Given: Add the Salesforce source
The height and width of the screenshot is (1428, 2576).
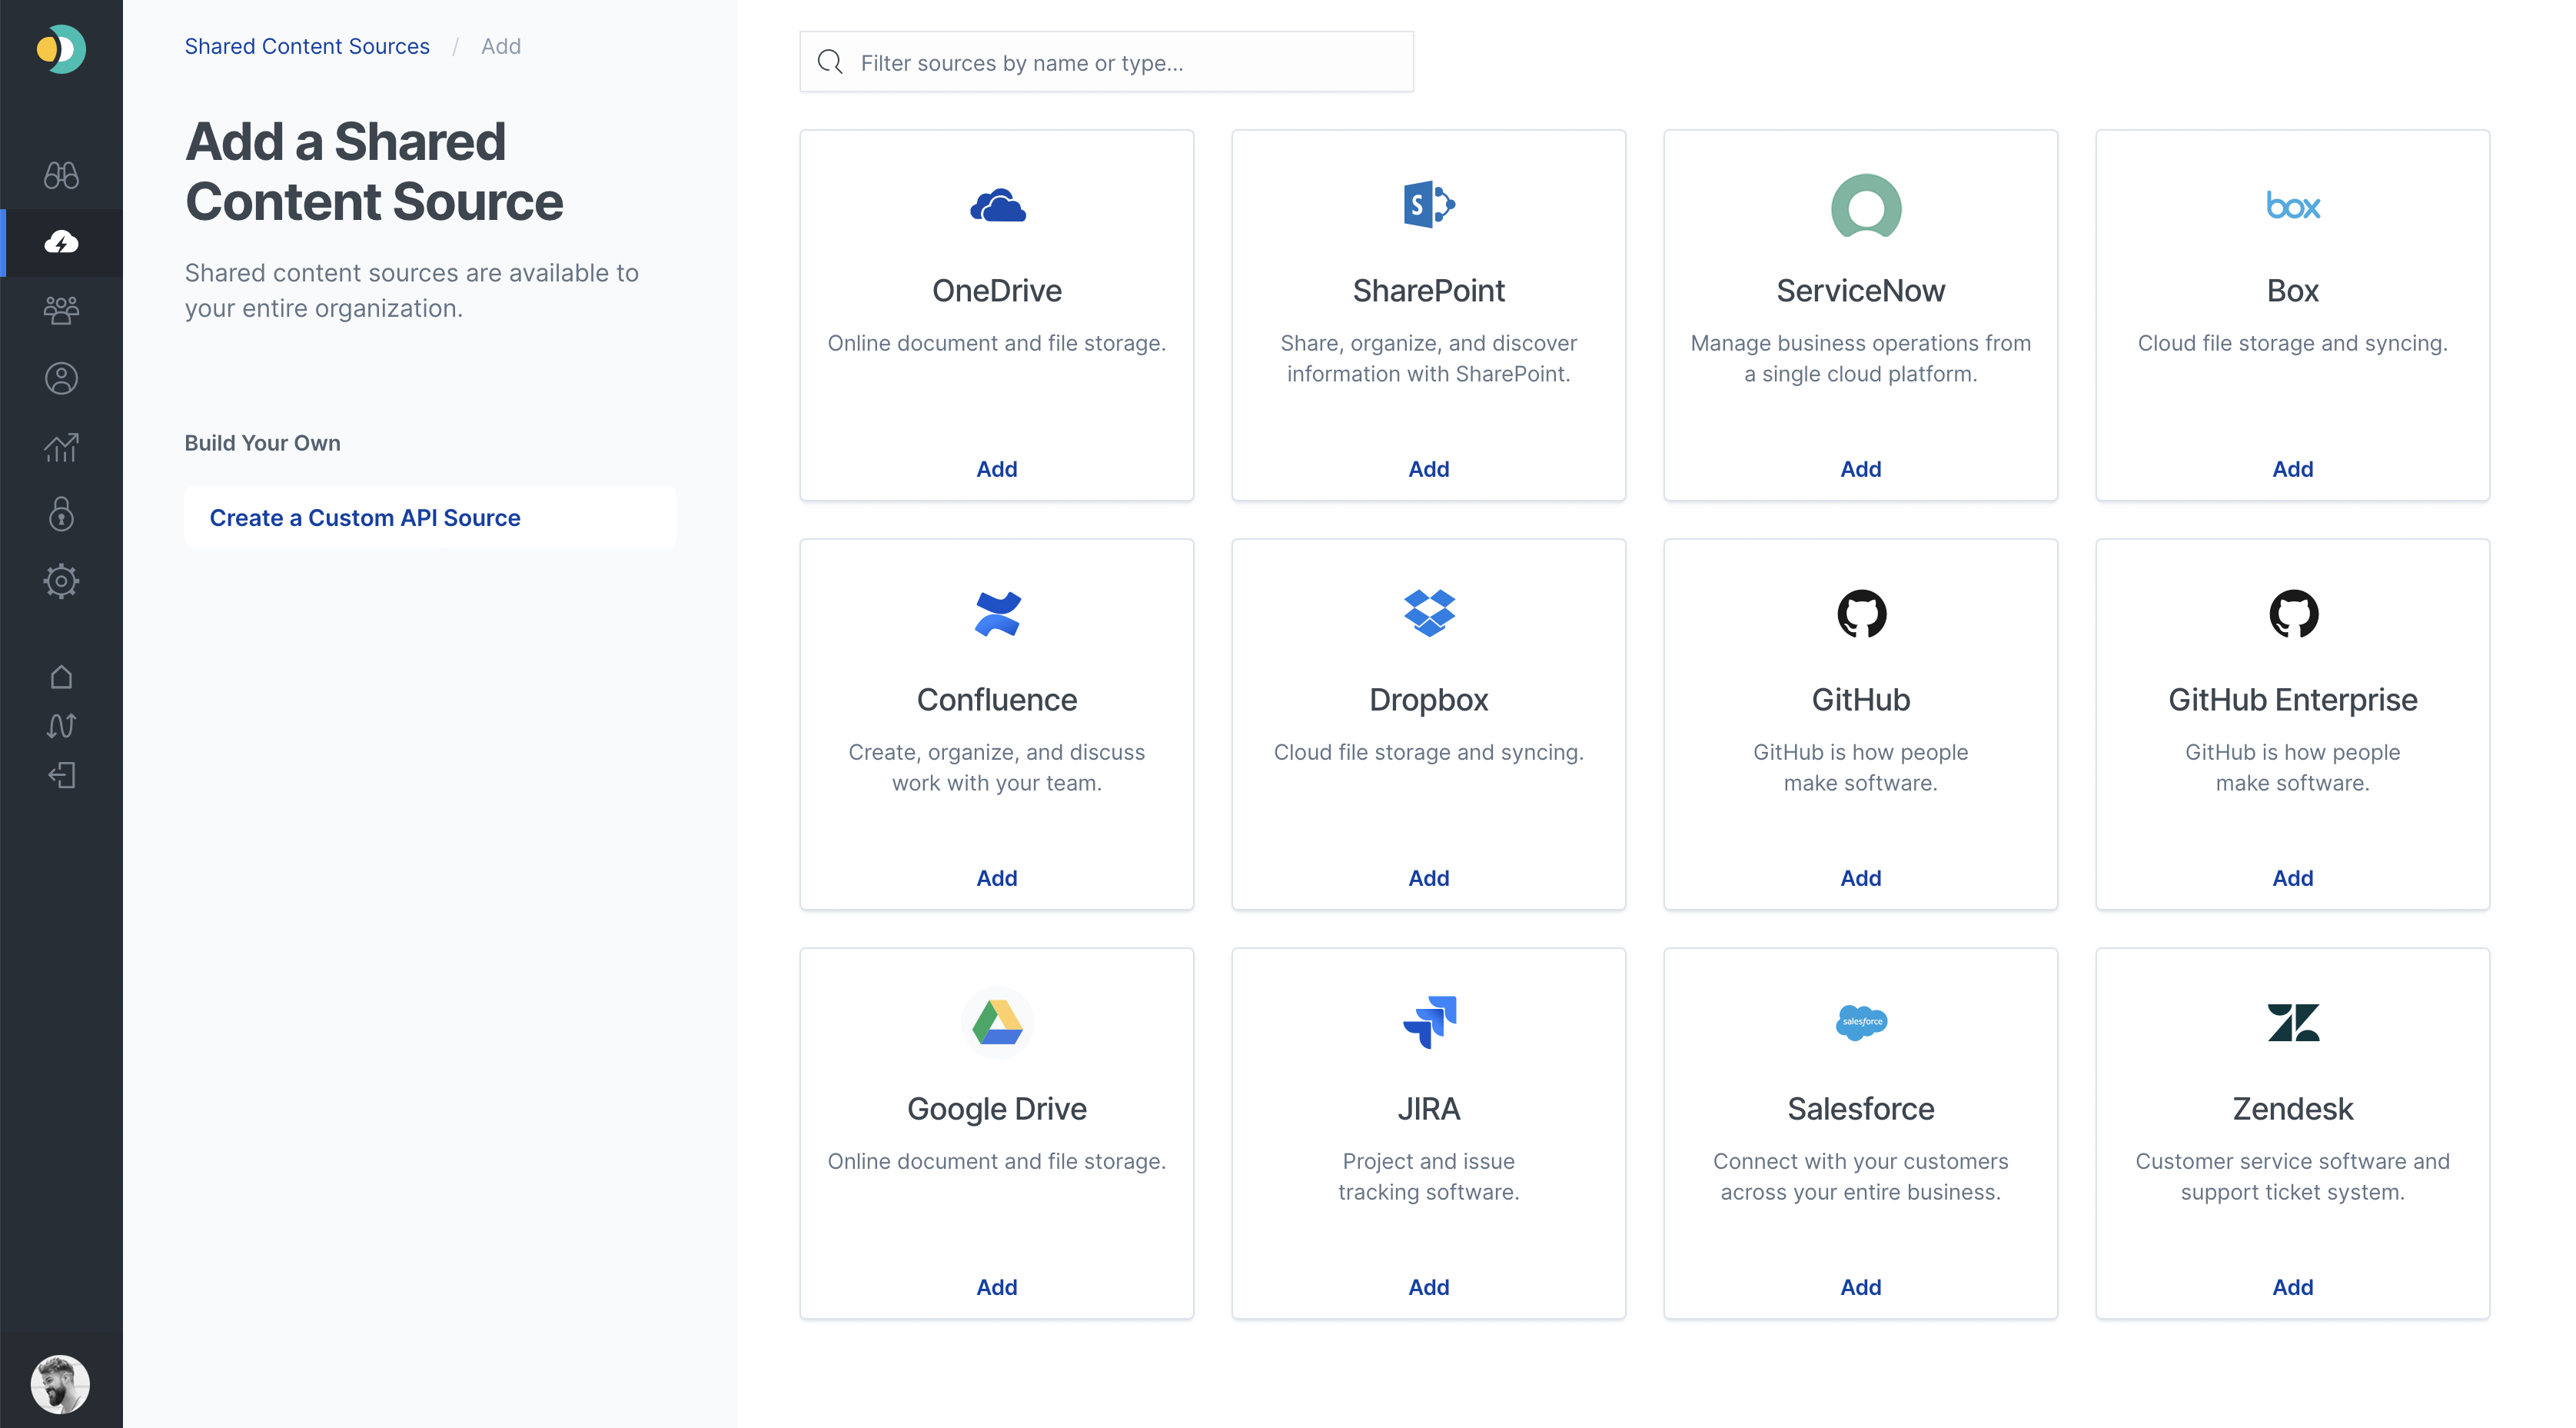Looking at the screenshot, I should pyautogui.click(x=1860, y=1287).
